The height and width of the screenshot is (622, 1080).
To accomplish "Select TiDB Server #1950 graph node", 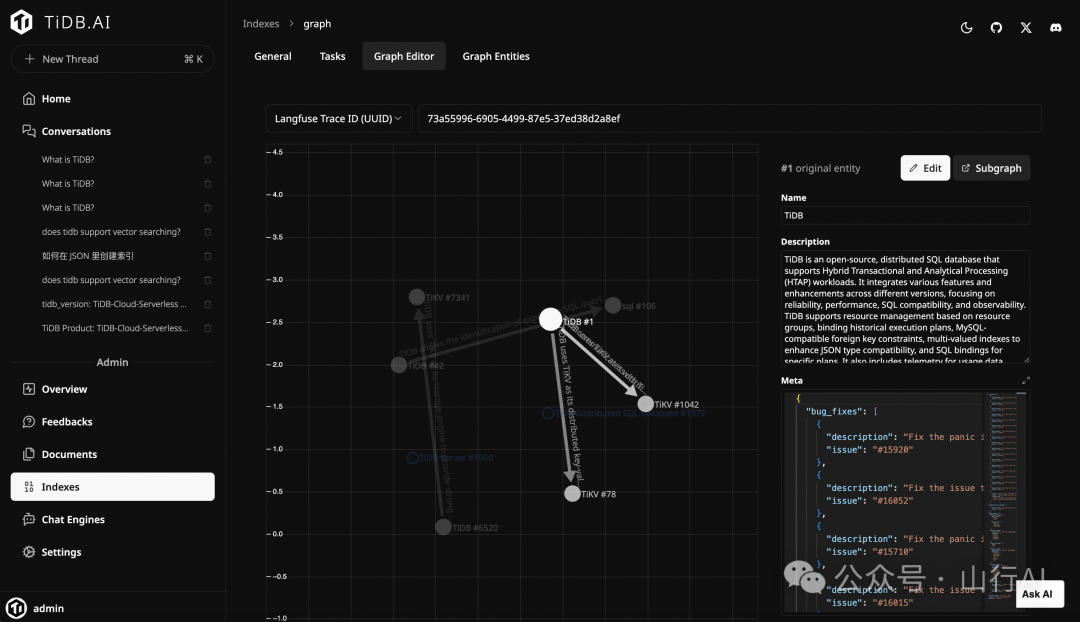I will point(413,458).
